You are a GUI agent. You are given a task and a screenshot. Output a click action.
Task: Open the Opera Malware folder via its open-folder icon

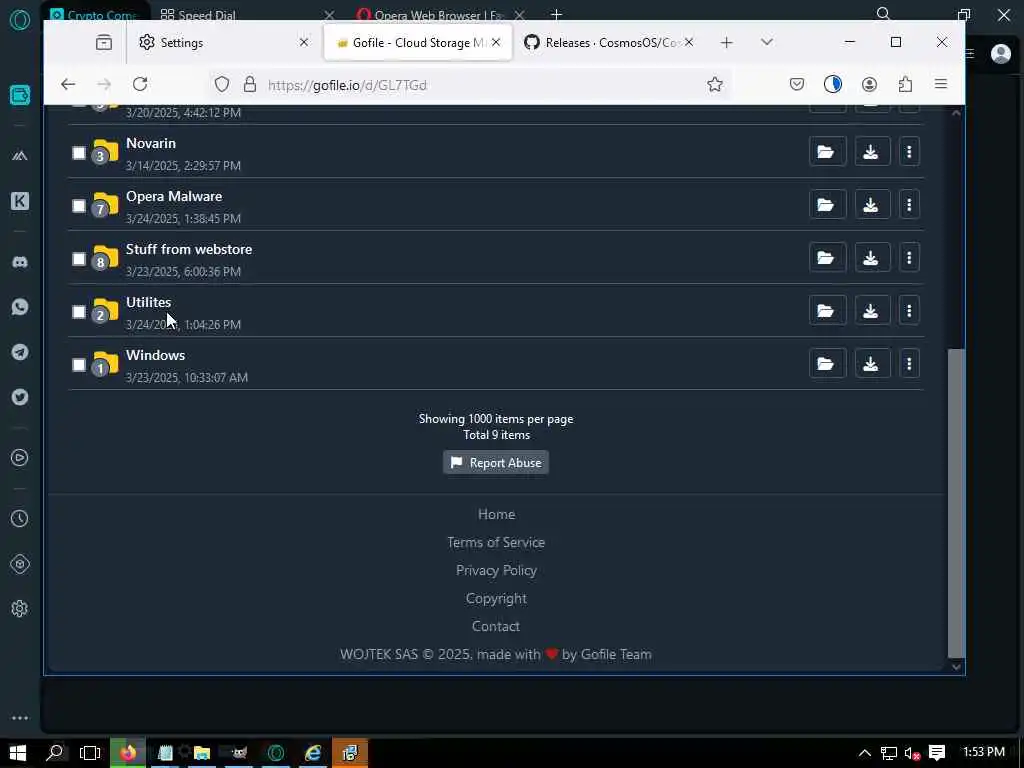tap(827, 205)
